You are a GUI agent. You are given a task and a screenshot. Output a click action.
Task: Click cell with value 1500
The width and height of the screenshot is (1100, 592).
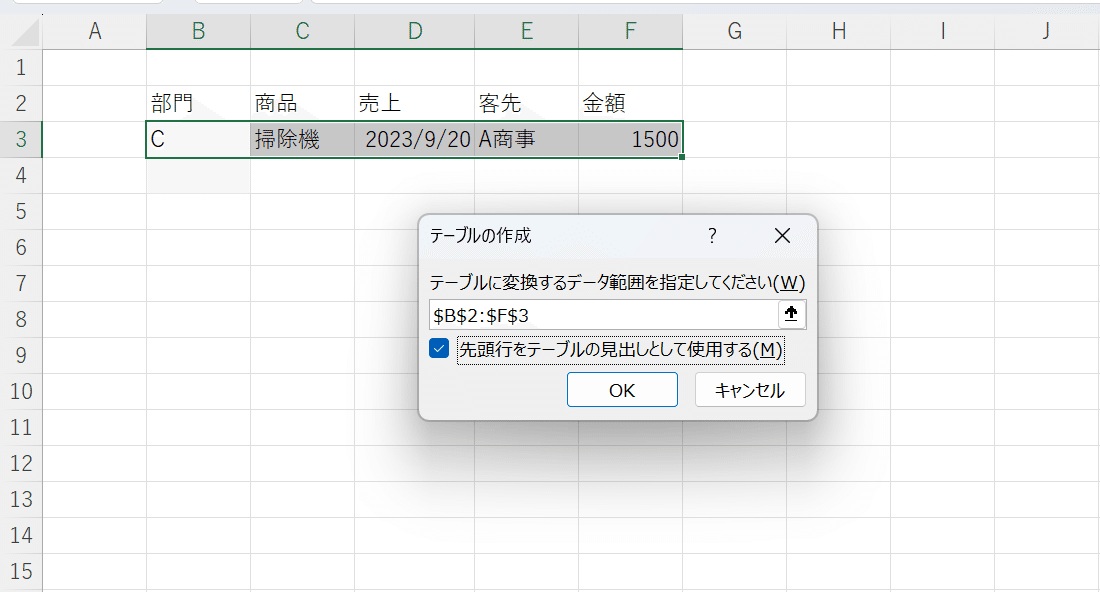tap(630, 140)
